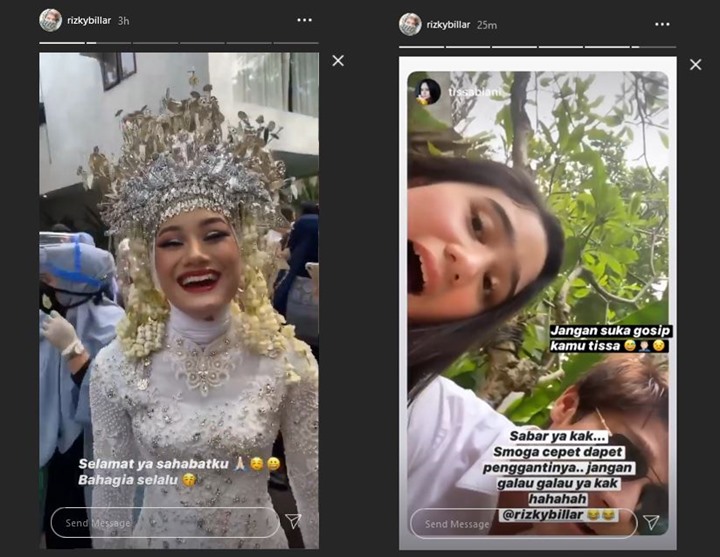Click the 'Bahagia selalu' caption line
This screenshot has width=720, height=557.
click(128, 480)
